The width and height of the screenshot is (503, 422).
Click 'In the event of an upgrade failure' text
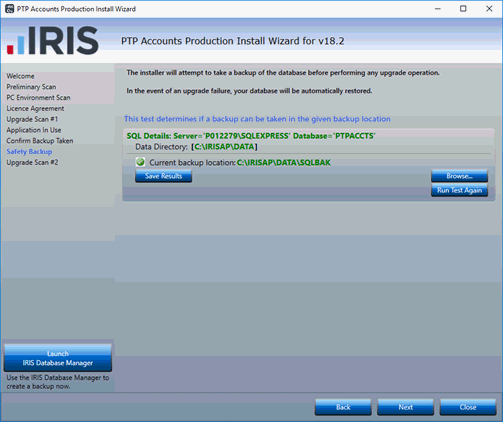(x=249, y=91)
